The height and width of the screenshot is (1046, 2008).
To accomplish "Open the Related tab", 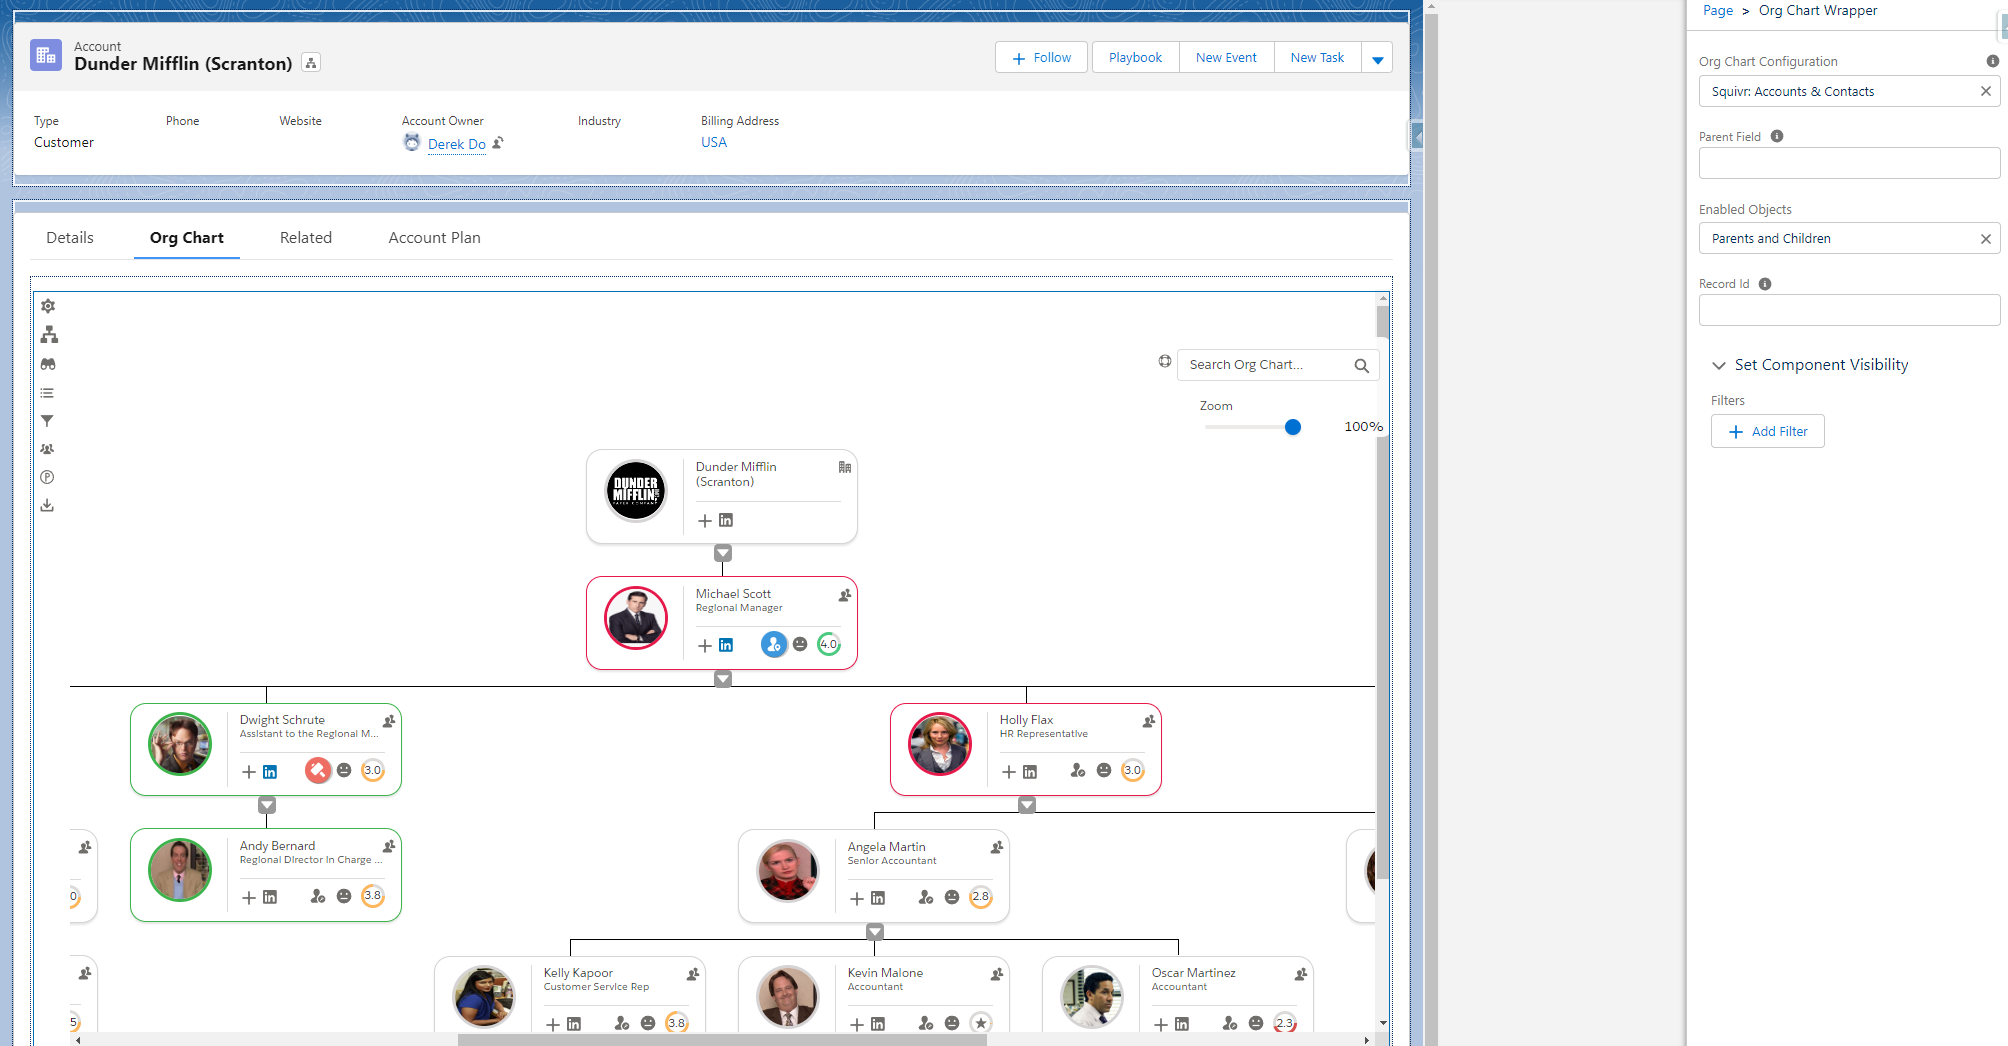I will click(x=306, y=238).
